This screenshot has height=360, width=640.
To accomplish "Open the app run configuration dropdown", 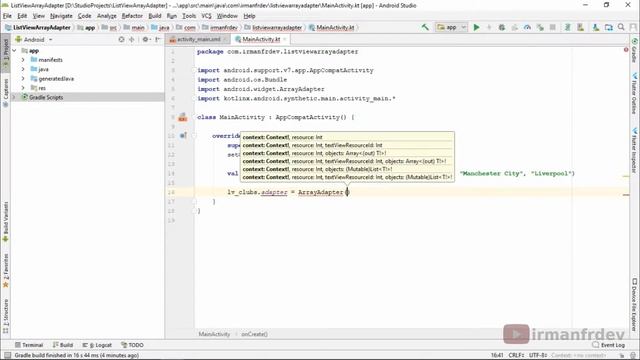I will coord(451,27).
